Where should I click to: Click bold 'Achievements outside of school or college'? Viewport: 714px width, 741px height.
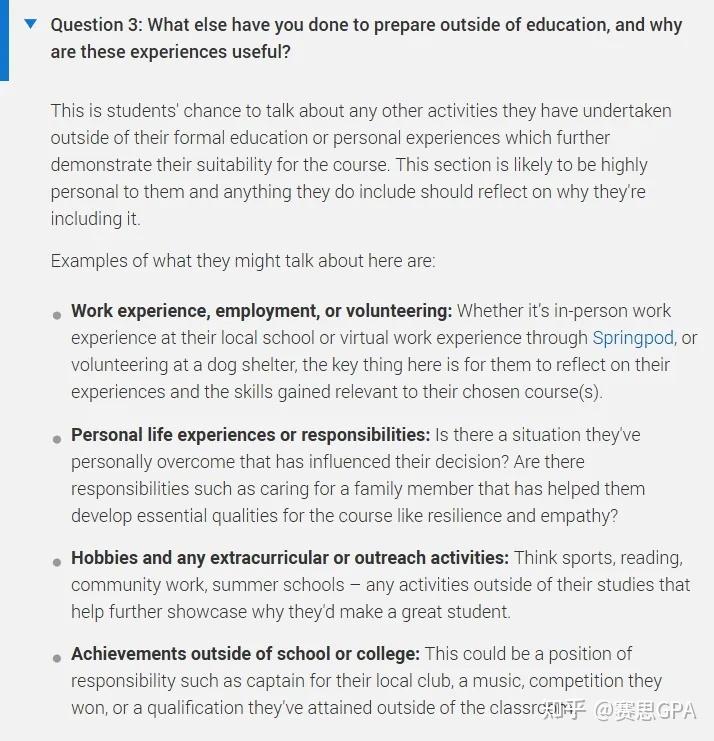[245, 654]
